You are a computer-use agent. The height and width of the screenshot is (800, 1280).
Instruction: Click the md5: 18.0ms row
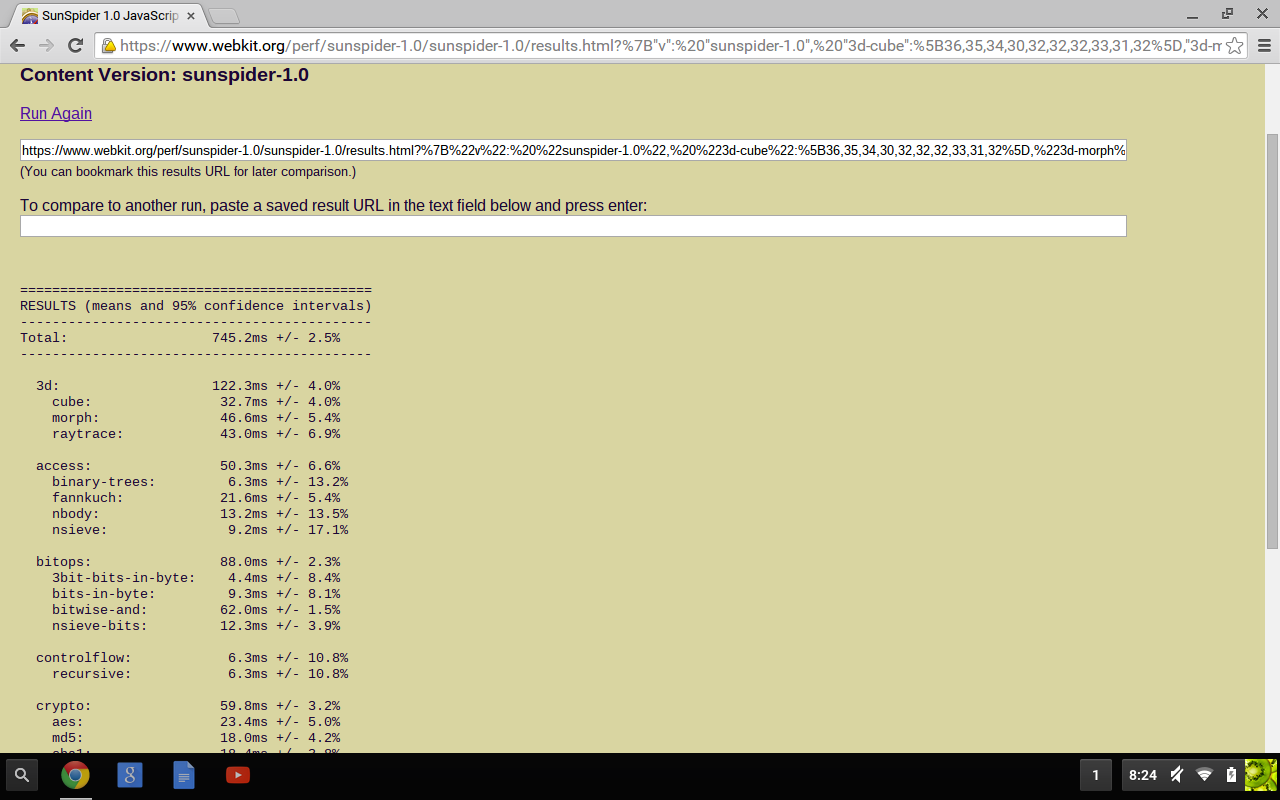click(x=196, y=738)
